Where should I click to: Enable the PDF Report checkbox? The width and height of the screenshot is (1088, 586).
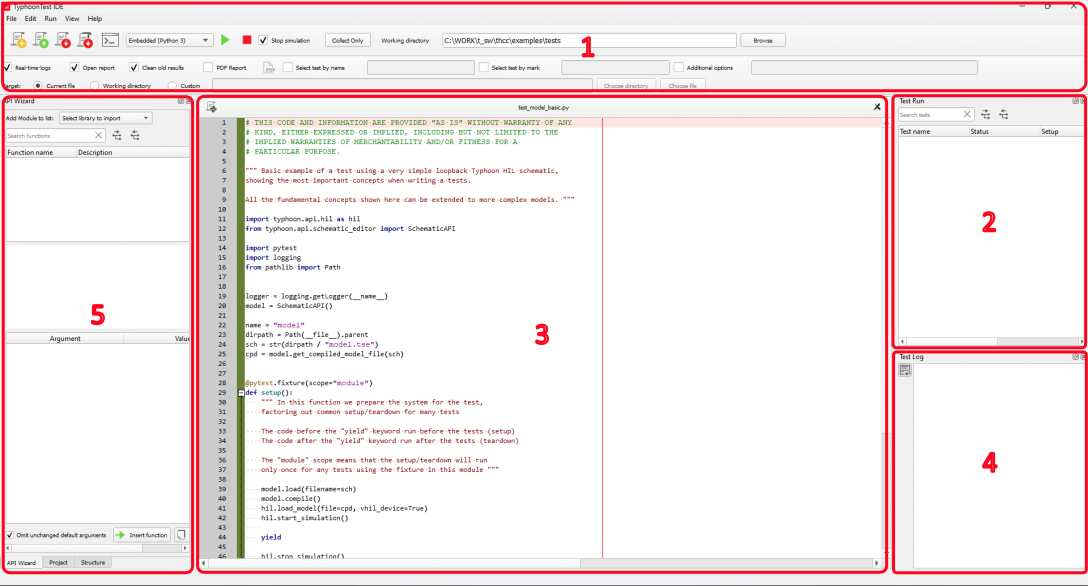coord(208,68)
